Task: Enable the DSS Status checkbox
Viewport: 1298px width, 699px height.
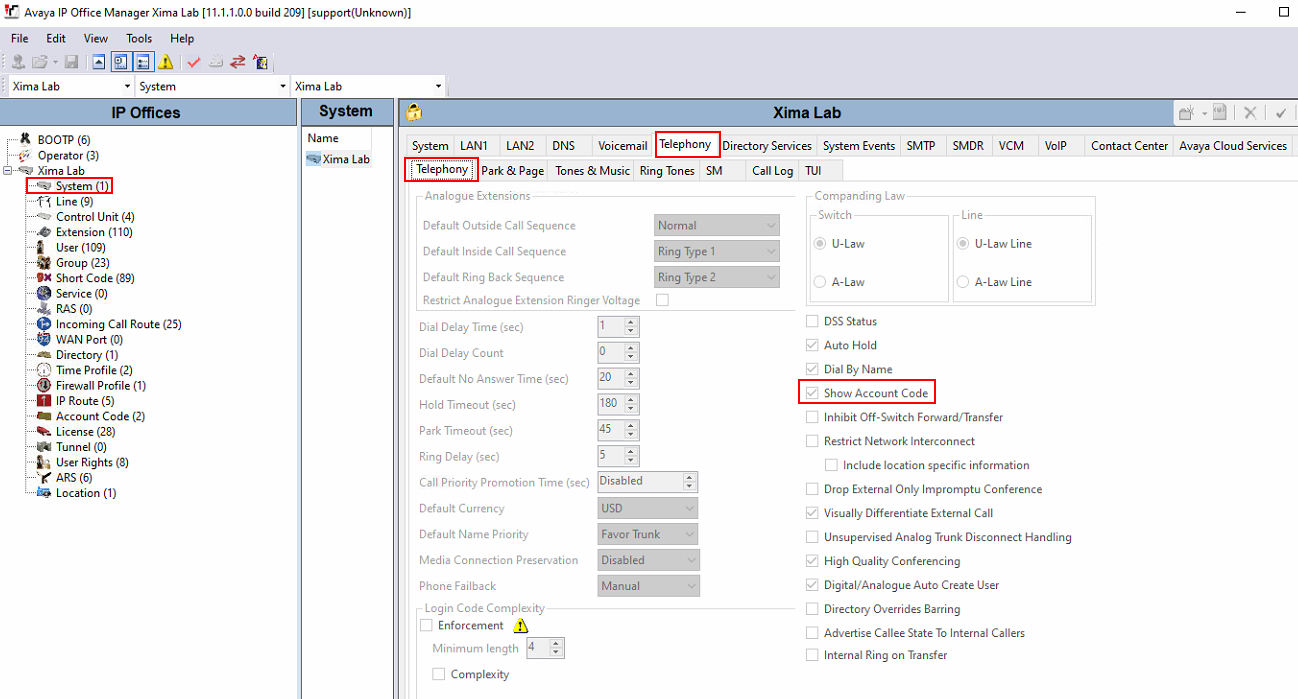Action: (x=812, y=320)
